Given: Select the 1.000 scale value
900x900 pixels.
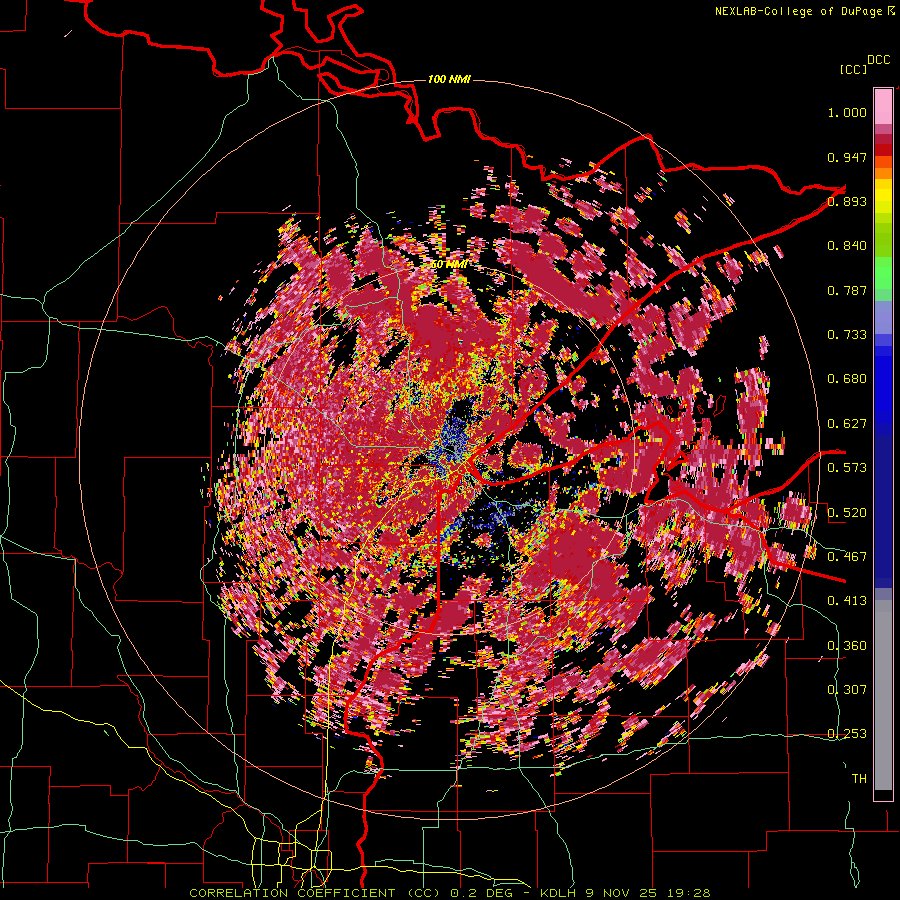Looking at the screenshot, I should tap(847, 112).
